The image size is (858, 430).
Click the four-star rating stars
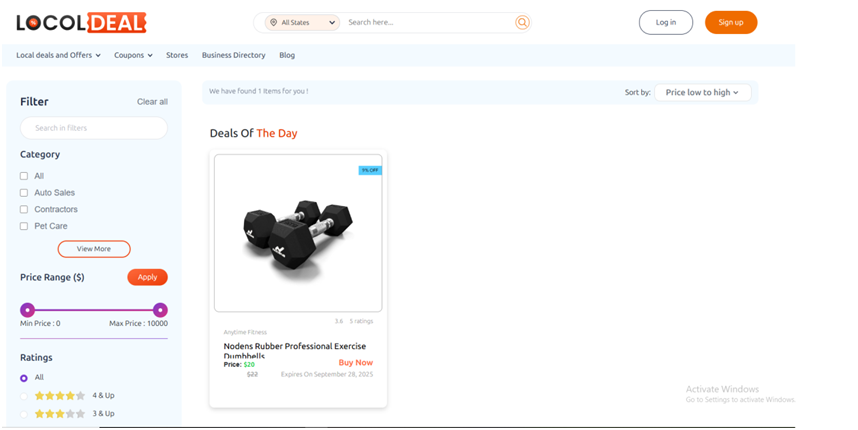[60, 396]
